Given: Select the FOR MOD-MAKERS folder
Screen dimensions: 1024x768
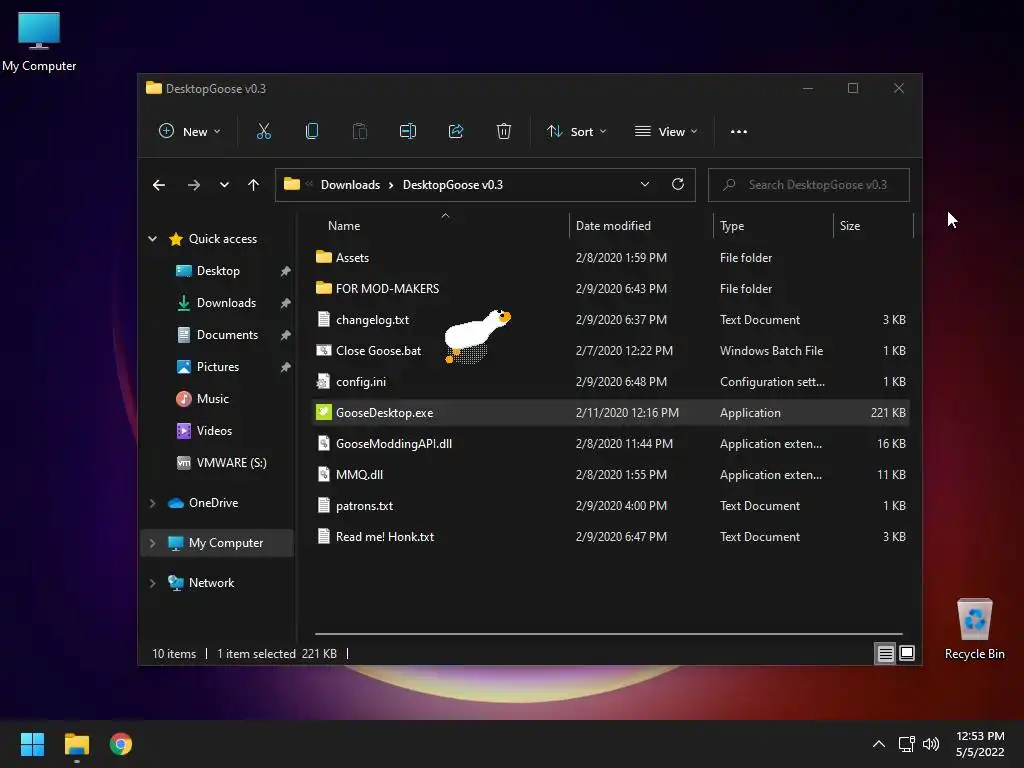Looking at the screenshot, I should pyautogui.click(x=387, y=288).
